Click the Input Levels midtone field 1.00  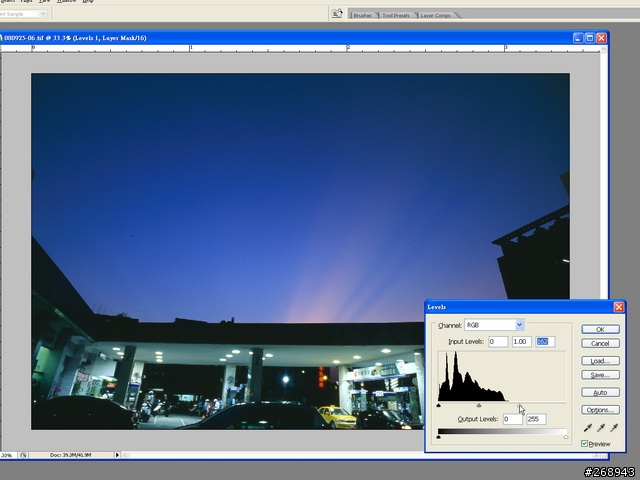(522, 341)
